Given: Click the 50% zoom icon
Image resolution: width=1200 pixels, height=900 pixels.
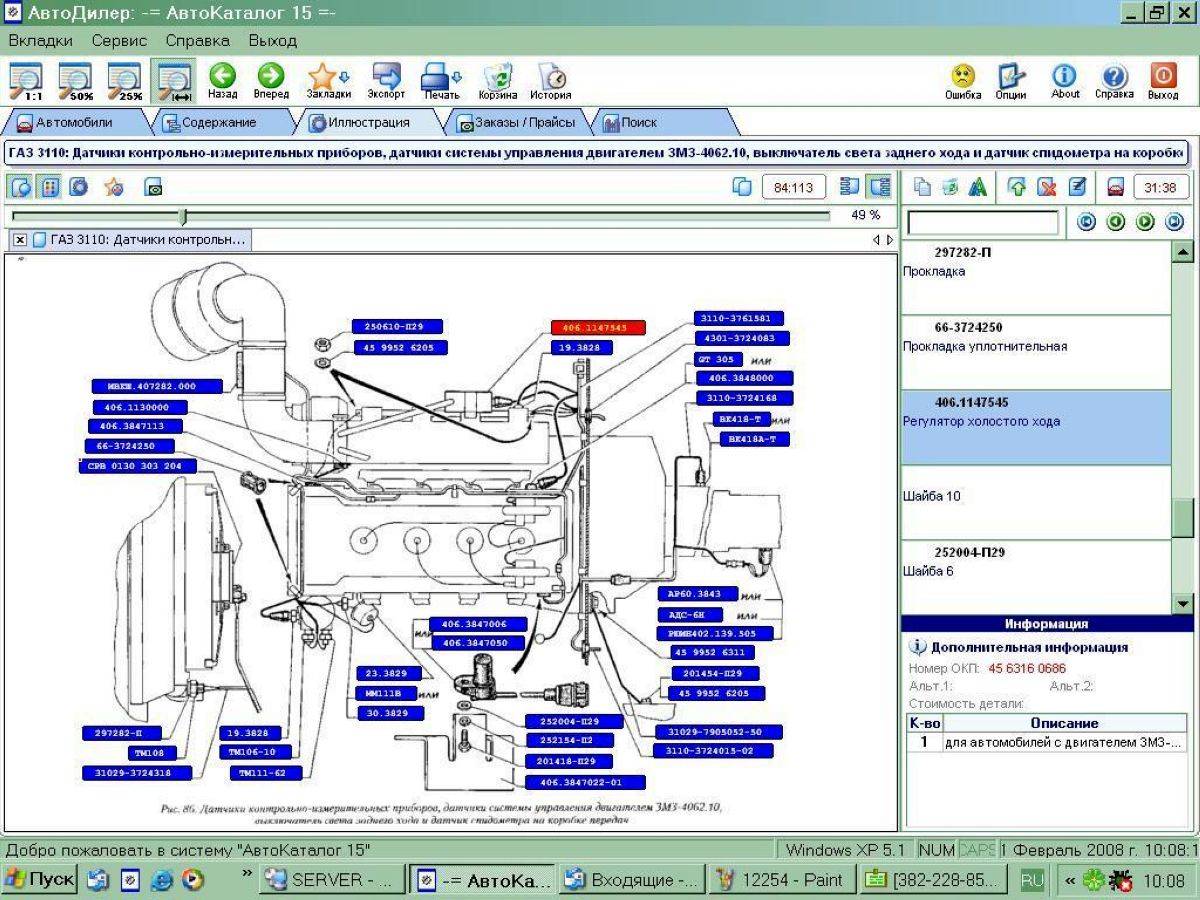Looking at the screenshot, I should 75,82.
